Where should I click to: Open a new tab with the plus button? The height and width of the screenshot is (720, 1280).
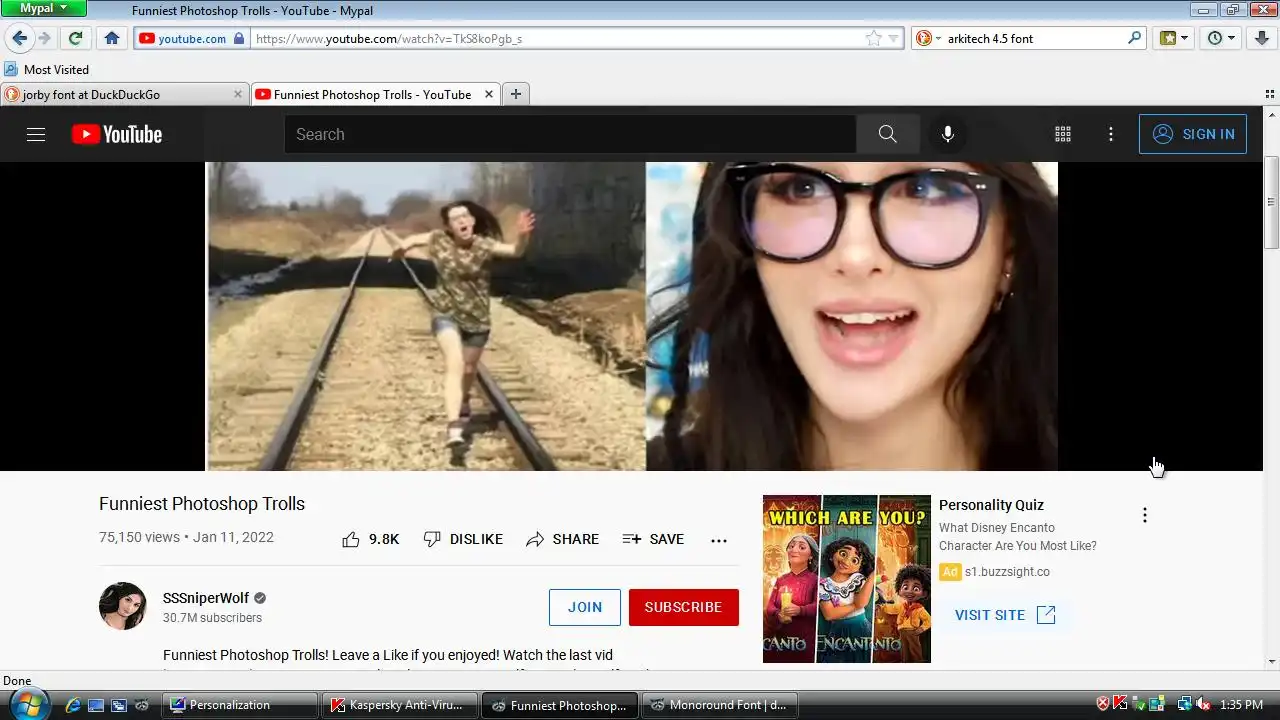[516, 94]
